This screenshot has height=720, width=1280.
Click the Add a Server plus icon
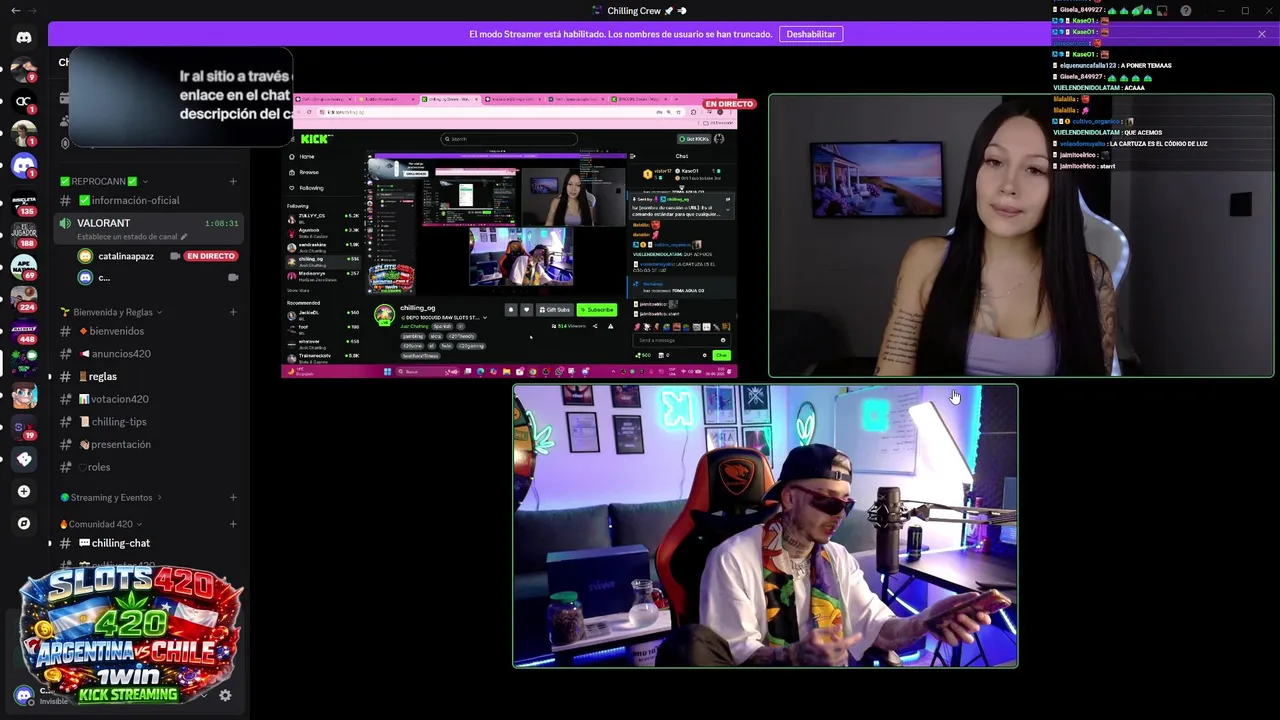click(24, 491)
